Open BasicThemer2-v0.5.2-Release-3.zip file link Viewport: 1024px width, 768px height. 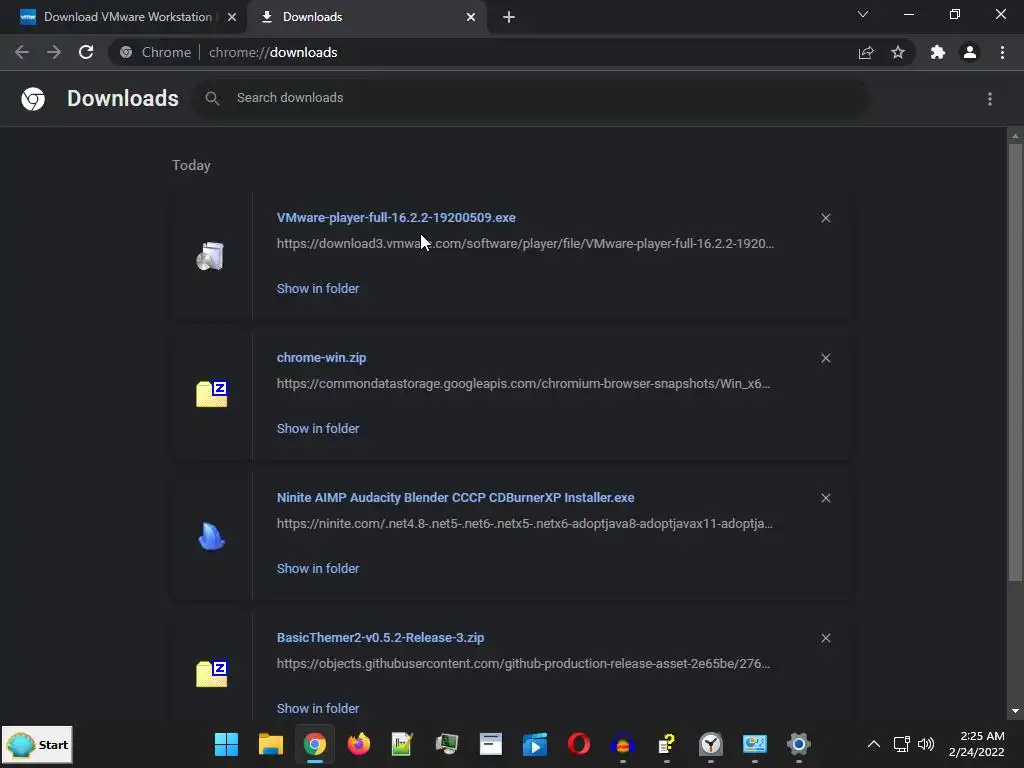[x=380, y=637]
